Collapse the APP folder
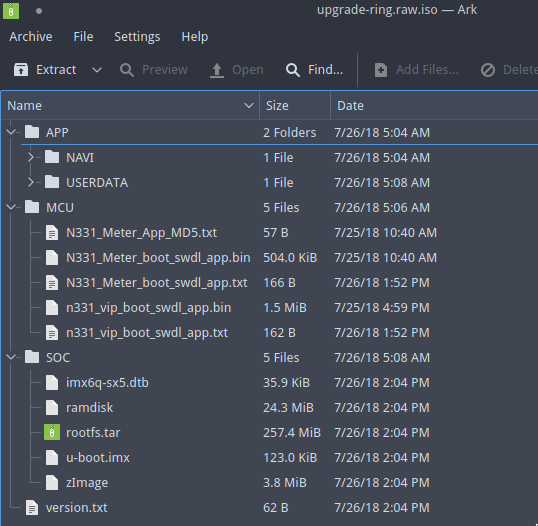 [x=11, y=132]
